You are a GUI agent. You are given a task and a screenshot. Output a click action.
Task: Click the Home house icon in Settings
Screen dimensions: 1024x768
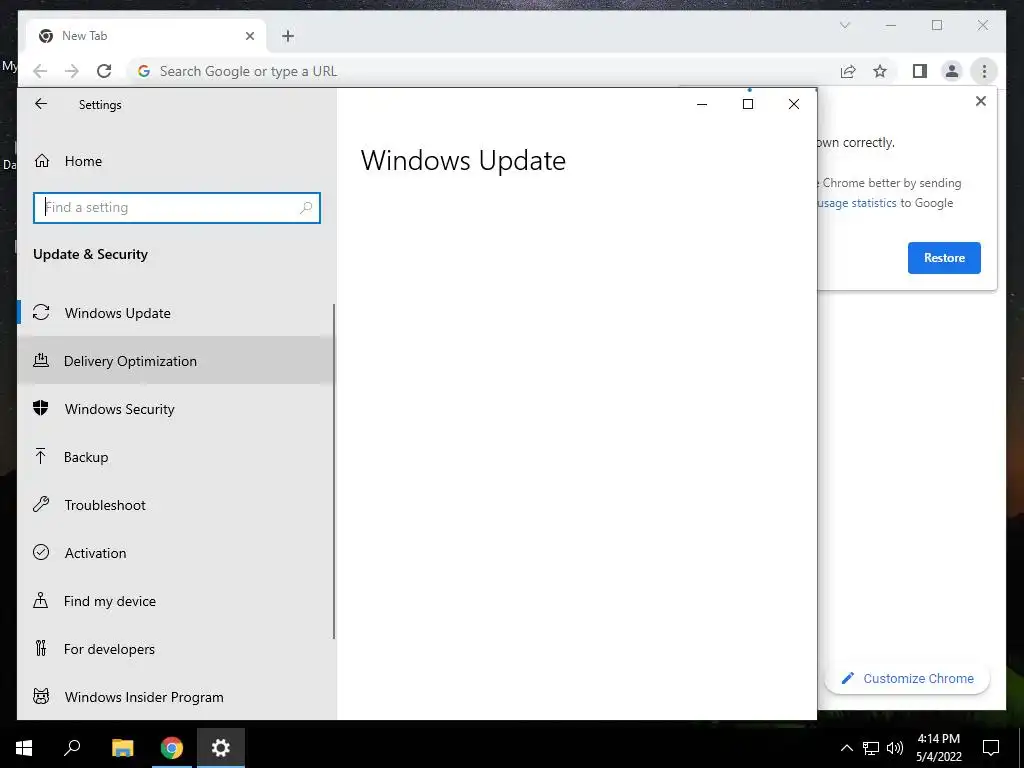pyautogui.click(x=42, y=161)
